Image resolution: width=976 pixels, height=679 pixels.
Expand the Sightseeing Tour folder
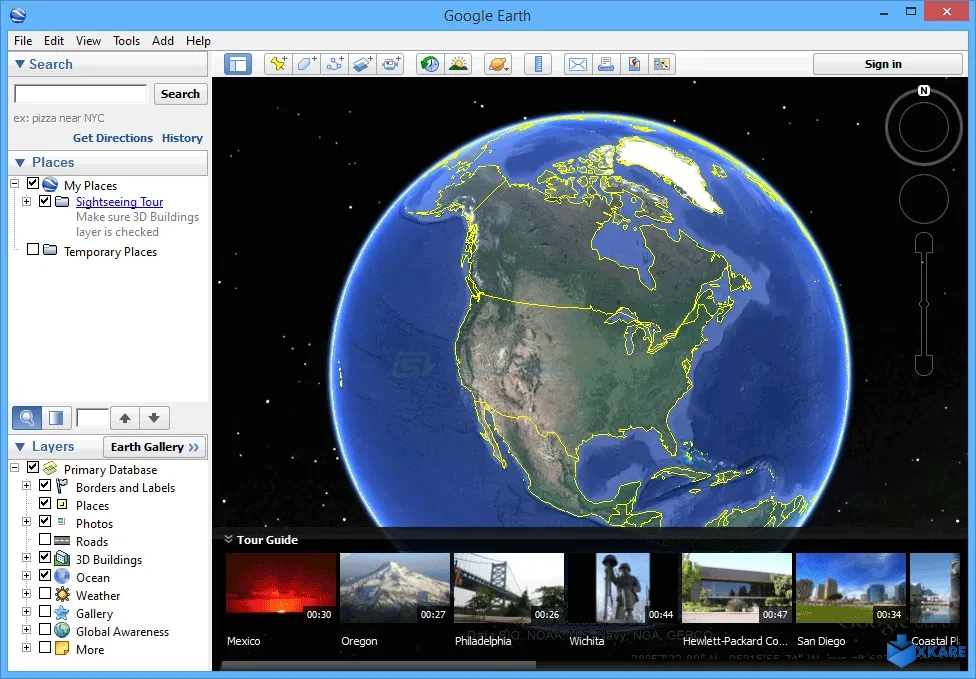[28, 201]
